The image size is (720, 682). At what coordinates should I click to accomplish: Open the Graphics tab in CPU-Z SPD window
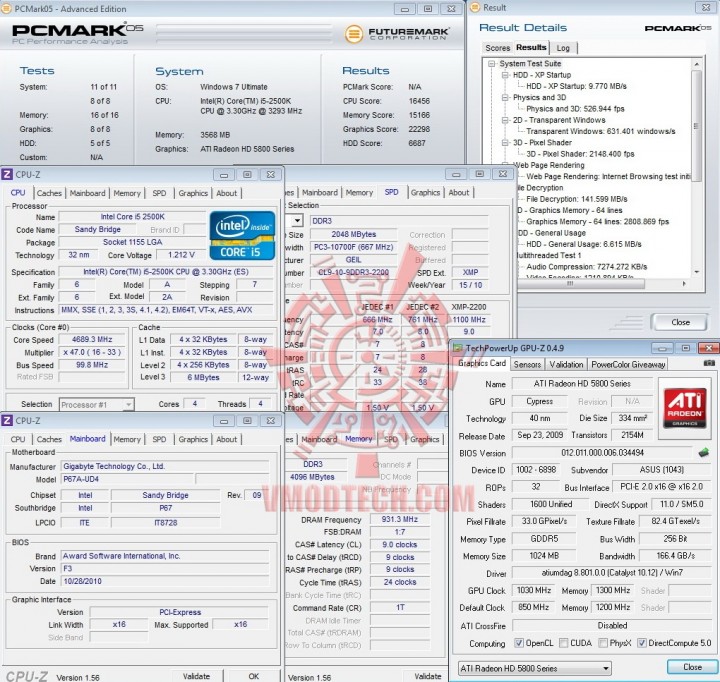click(425, 192)
